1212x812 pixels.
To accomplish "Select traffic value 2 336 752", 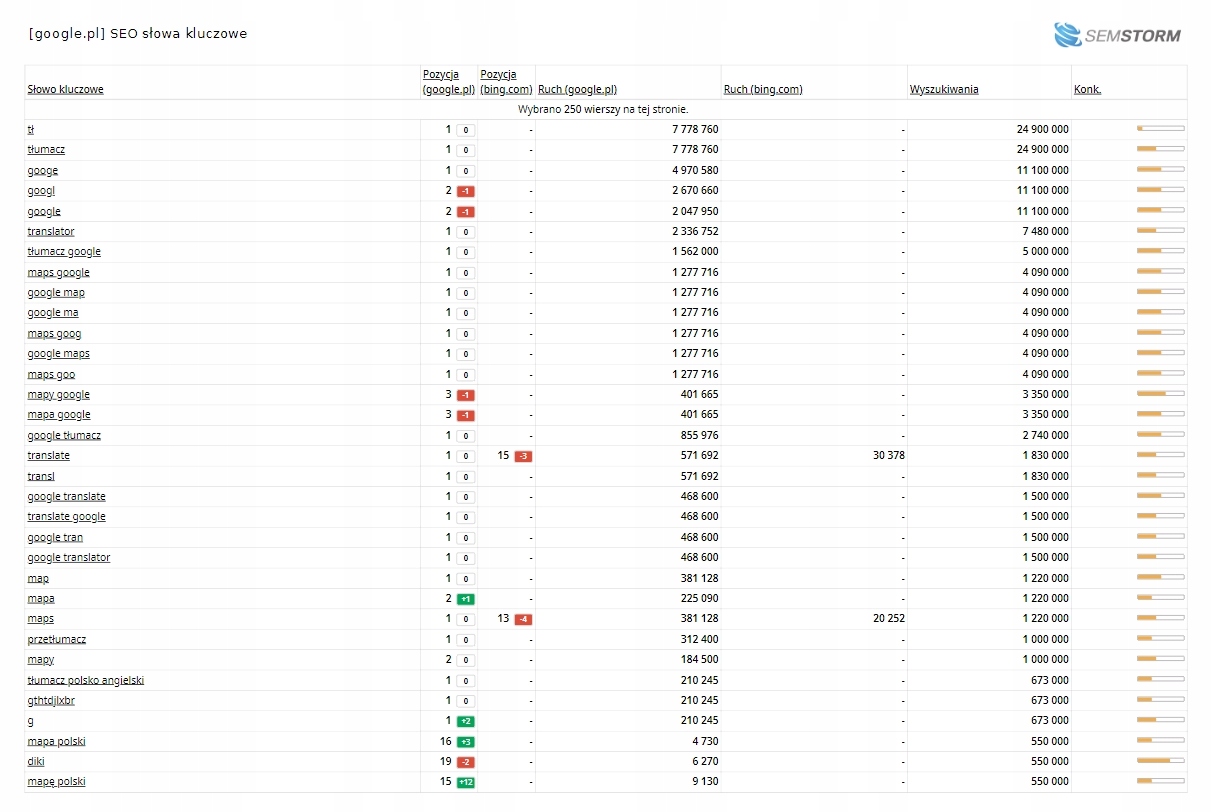I will pyautogui.click(x=695, y=232).
